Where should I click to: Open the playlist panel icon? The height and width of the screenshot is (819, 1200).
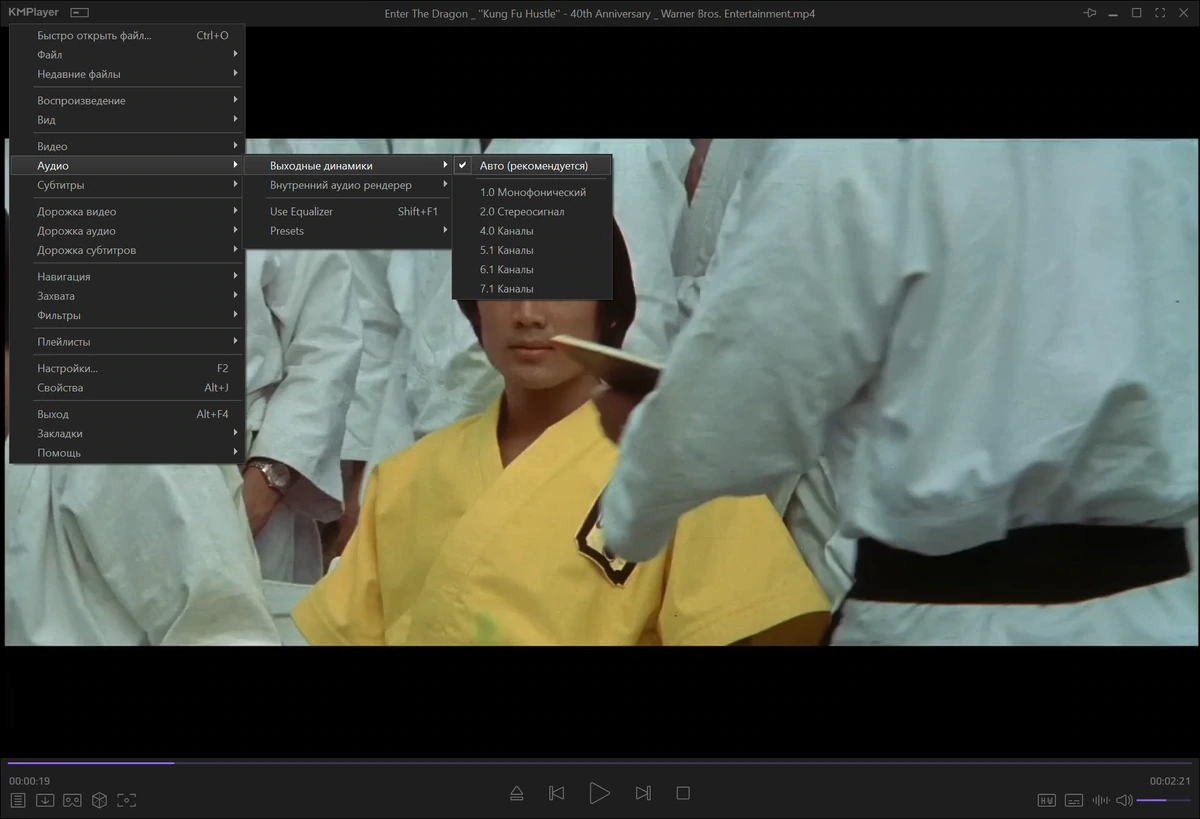18,800
